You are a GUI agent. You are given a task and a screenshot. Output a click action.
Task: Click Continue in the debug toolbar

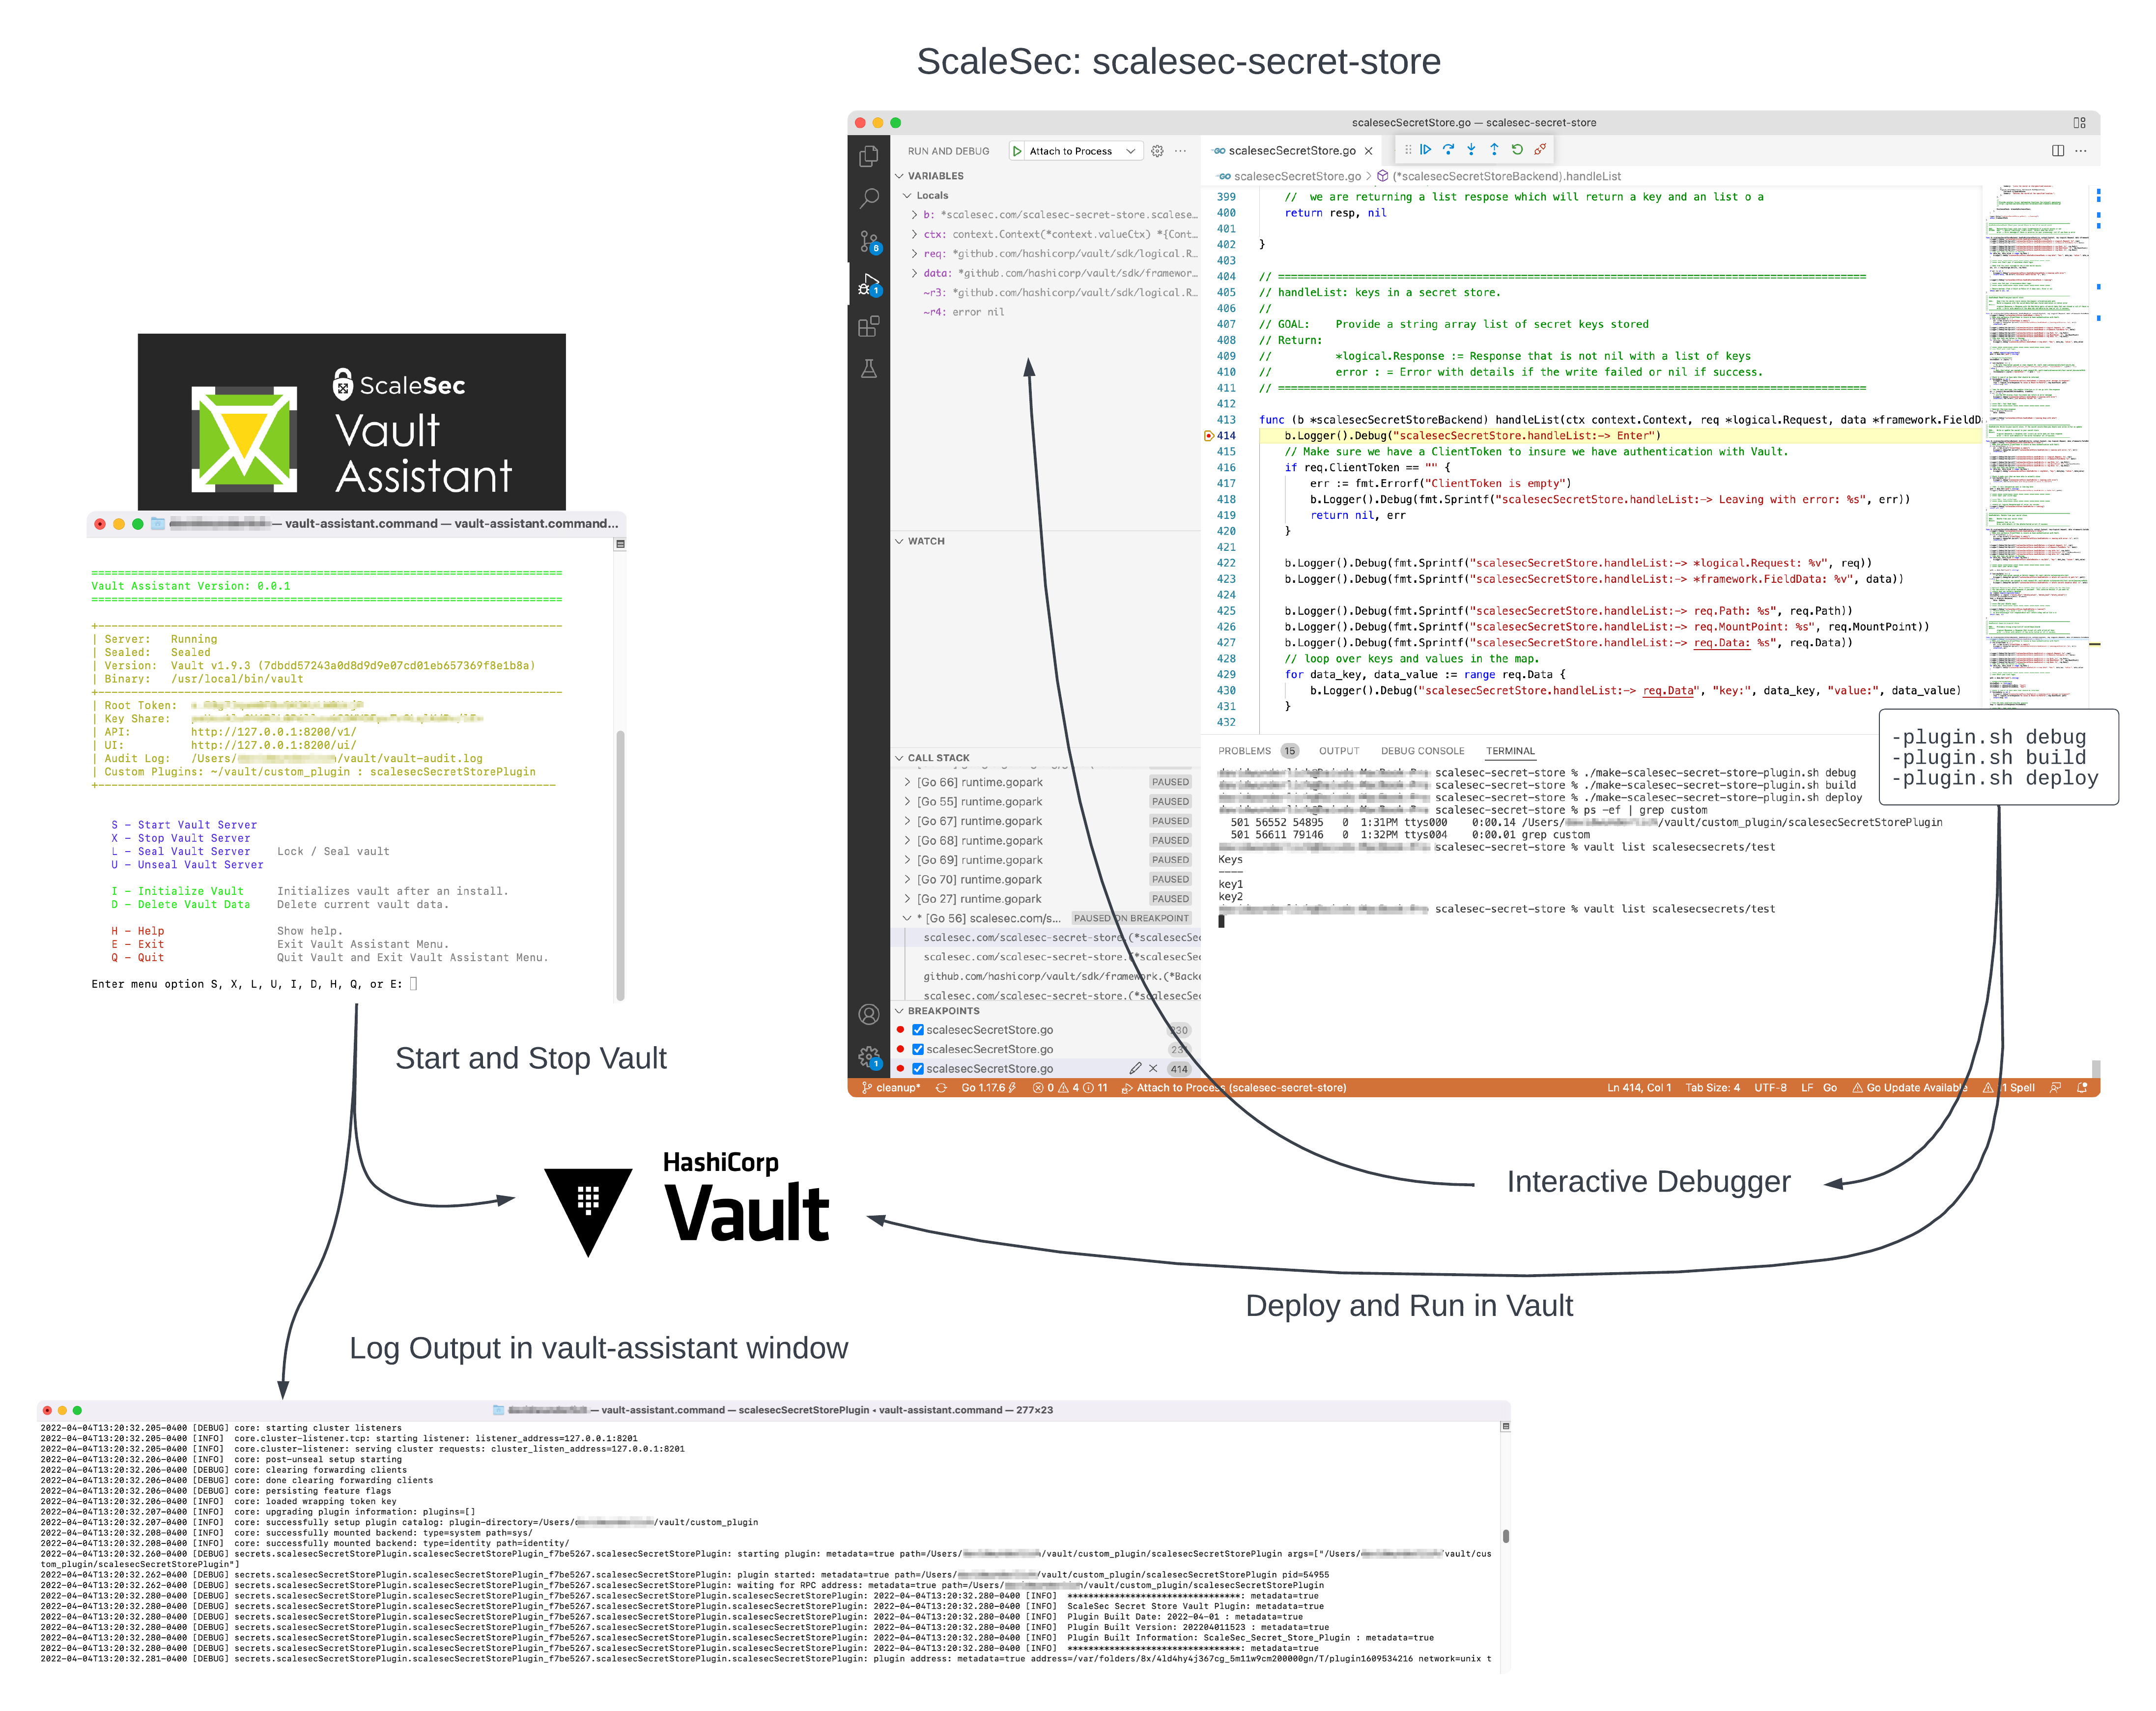[1426, 150]
